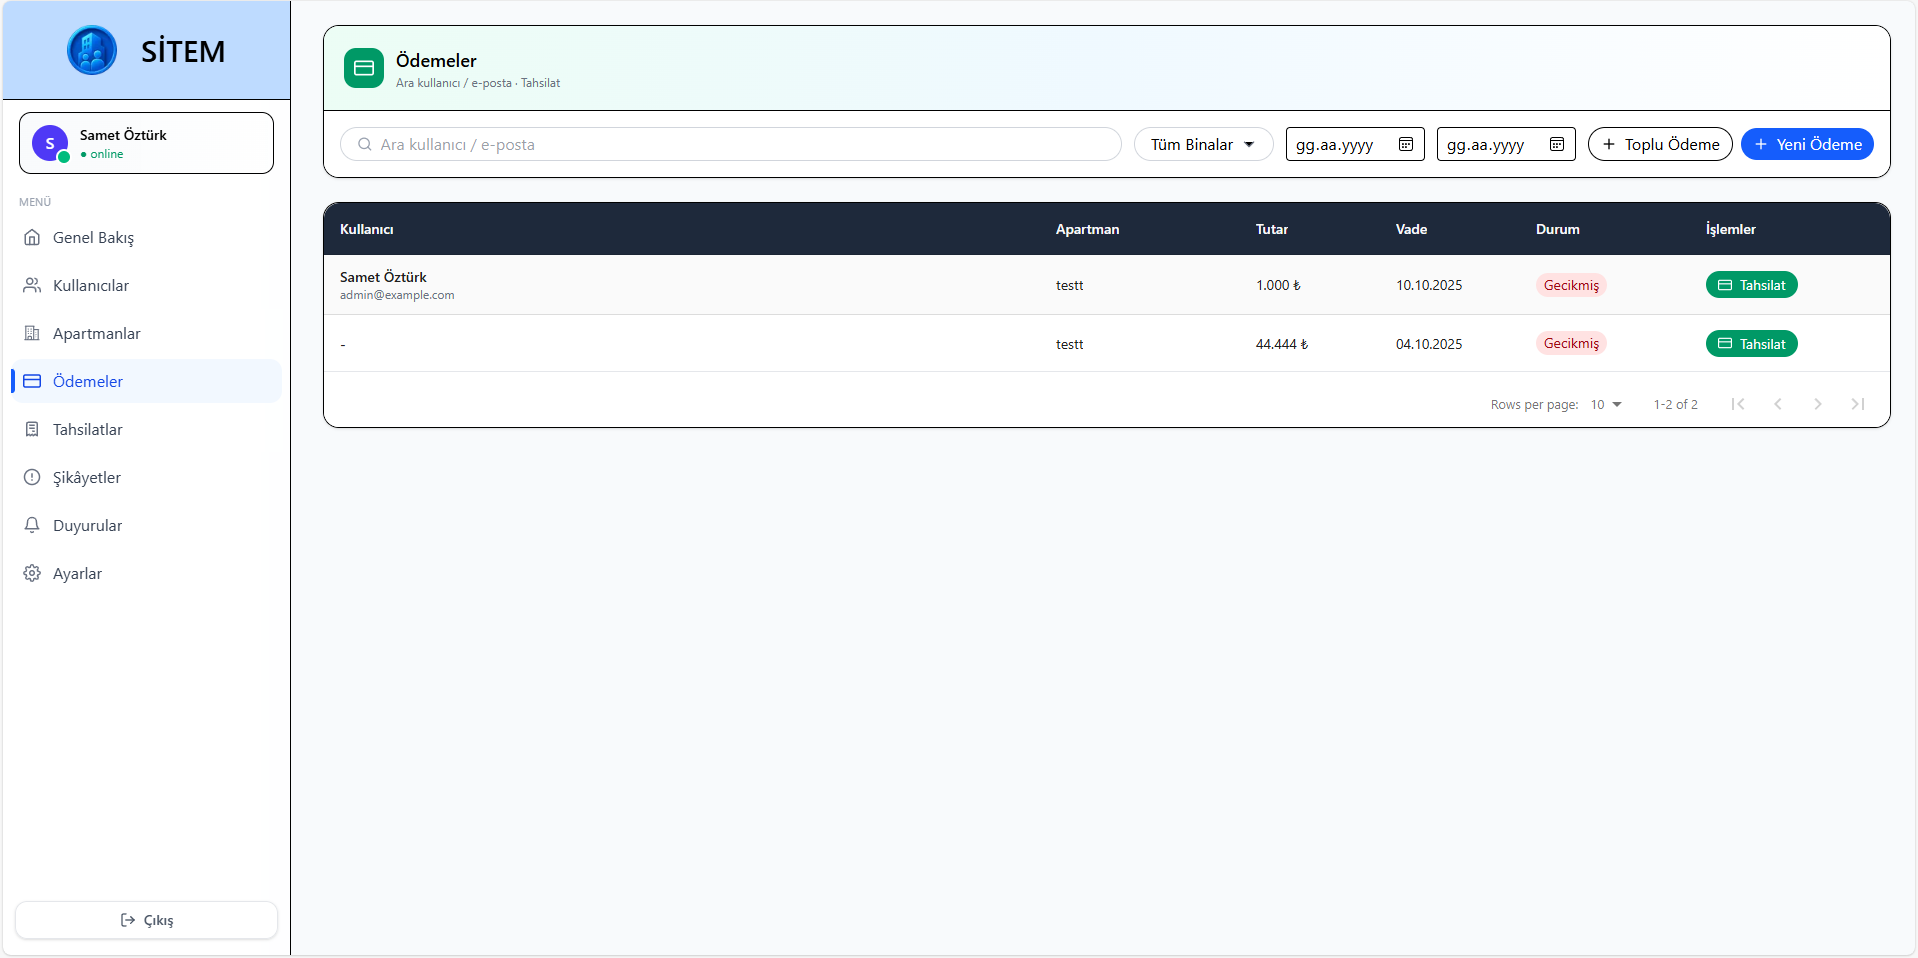This screenshot has height=958, width=1918.
Task: Open Genel Bakış from sidebar menu
Action: (93, 237)
